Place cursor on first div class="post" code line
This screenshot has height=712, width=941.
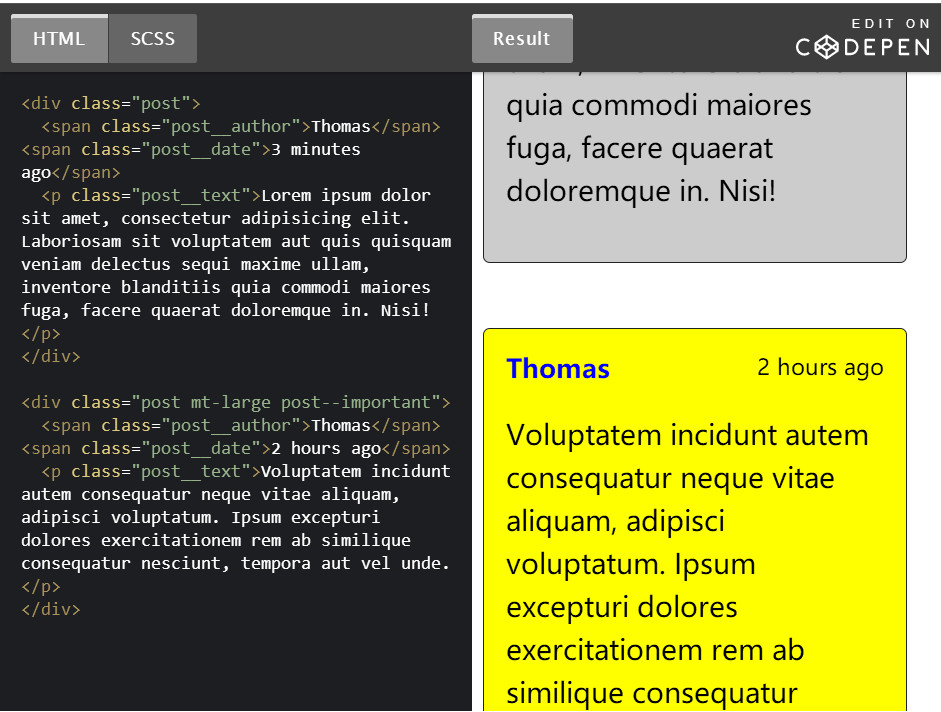111,103
